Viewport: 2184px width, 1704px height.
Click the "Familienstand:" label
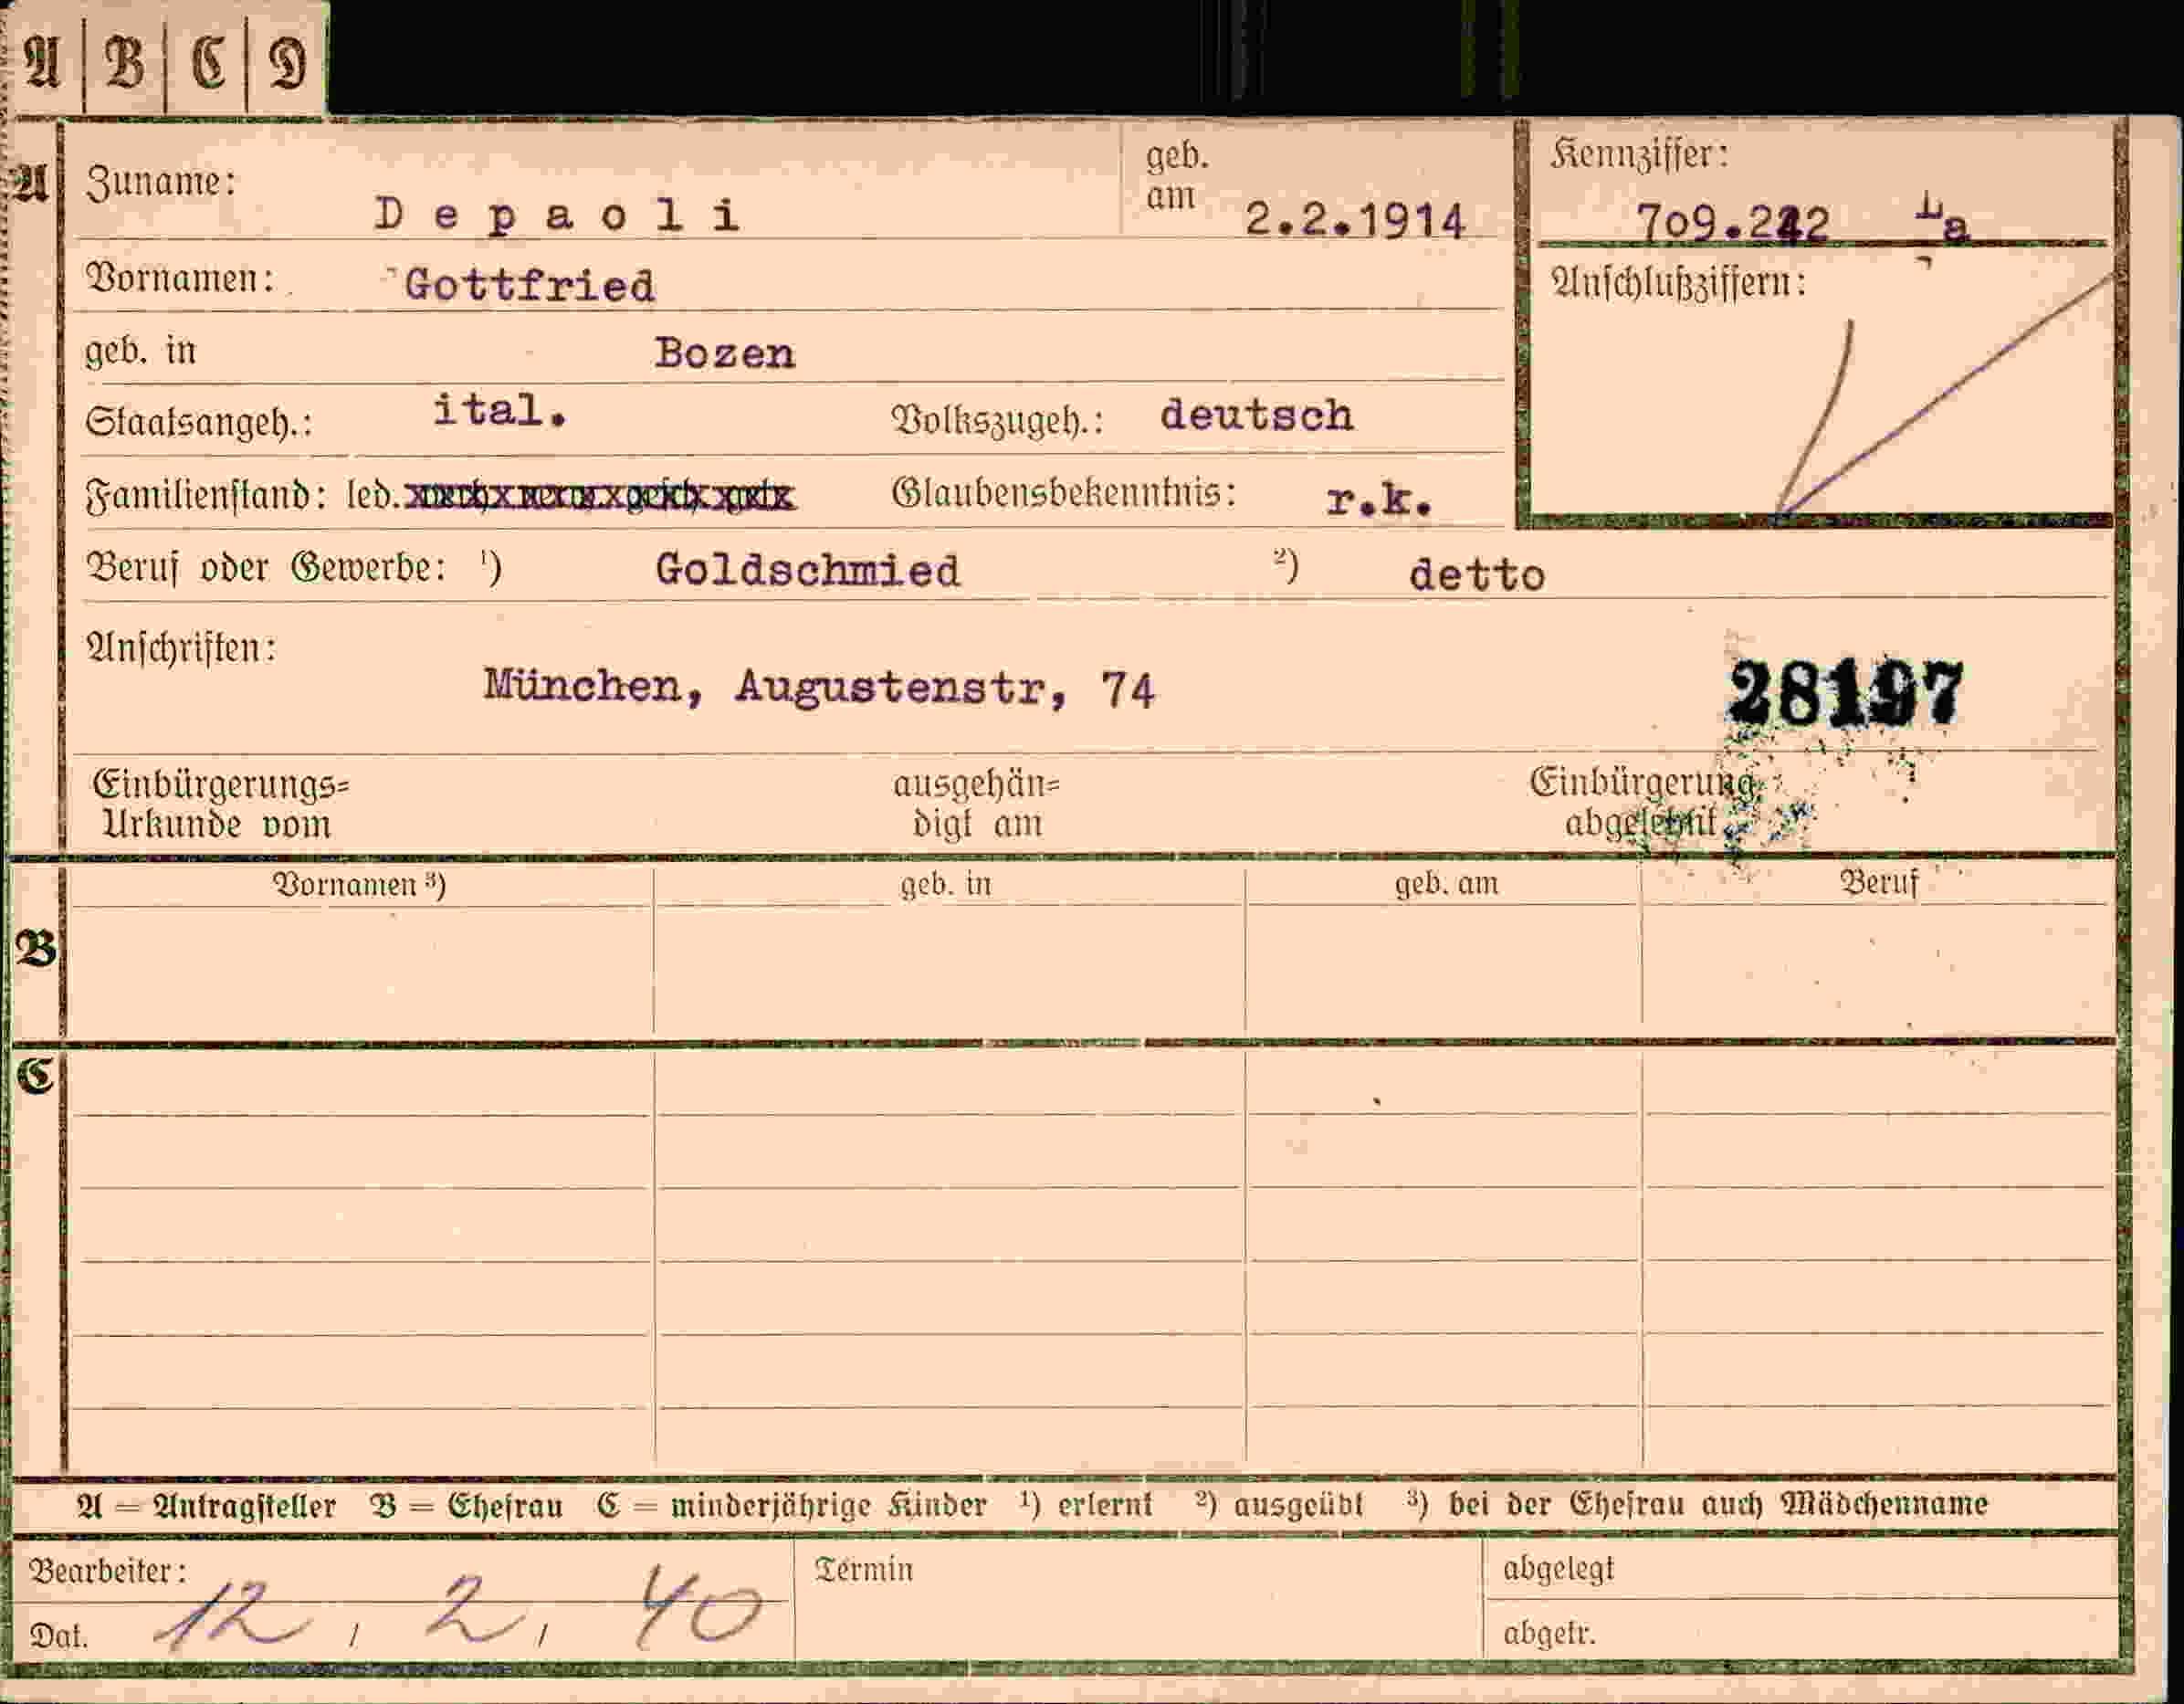(x=206, y=496)
